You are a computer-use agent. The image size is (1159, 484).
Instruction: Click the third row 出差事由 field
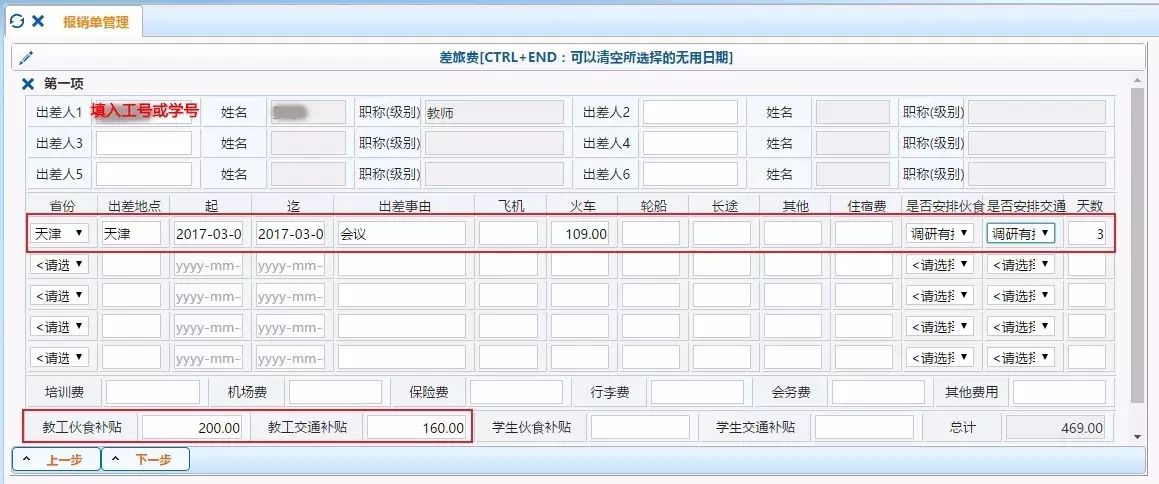click(x=402, y=296)
